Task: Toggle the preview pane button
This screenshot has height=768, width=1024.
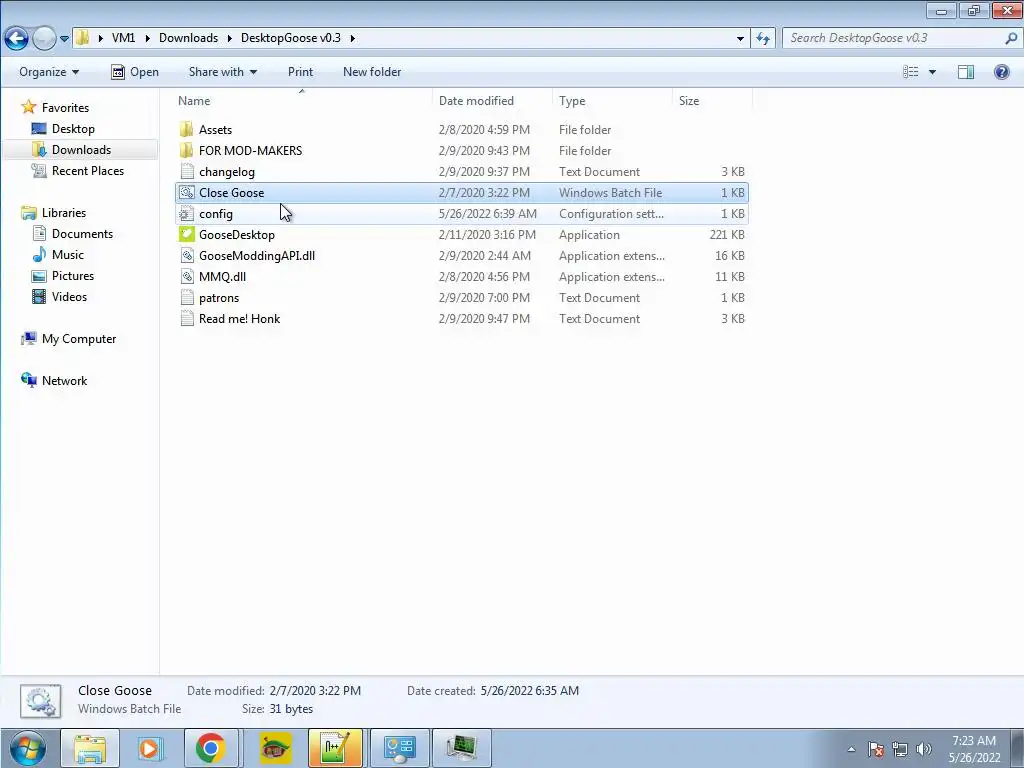Action: pos(966,72)
